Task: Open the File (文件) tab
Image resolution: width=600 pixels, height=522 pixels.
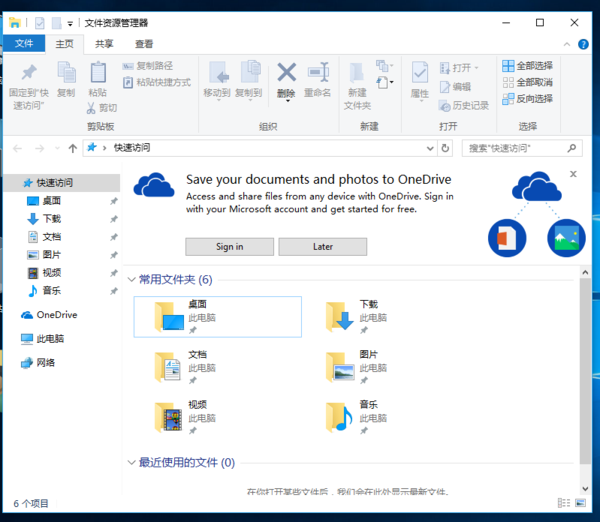Action: (24, 43)
